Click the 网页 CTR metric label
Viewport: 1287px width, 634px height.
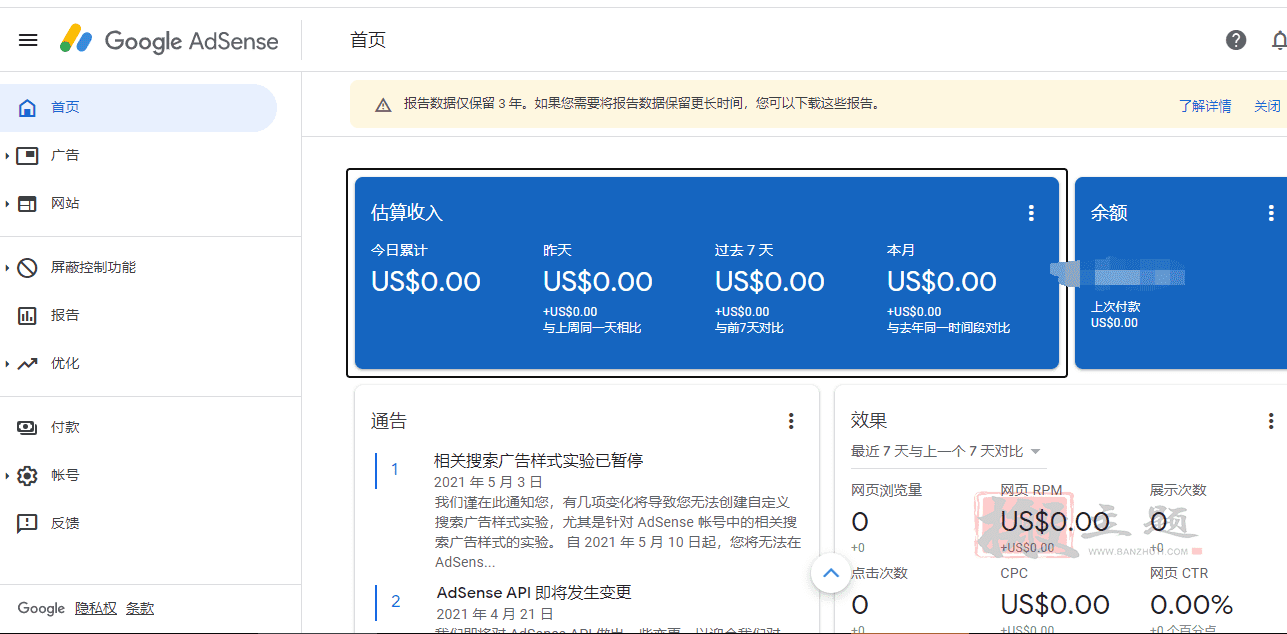pyautogui.click(x=1179, y=573)
